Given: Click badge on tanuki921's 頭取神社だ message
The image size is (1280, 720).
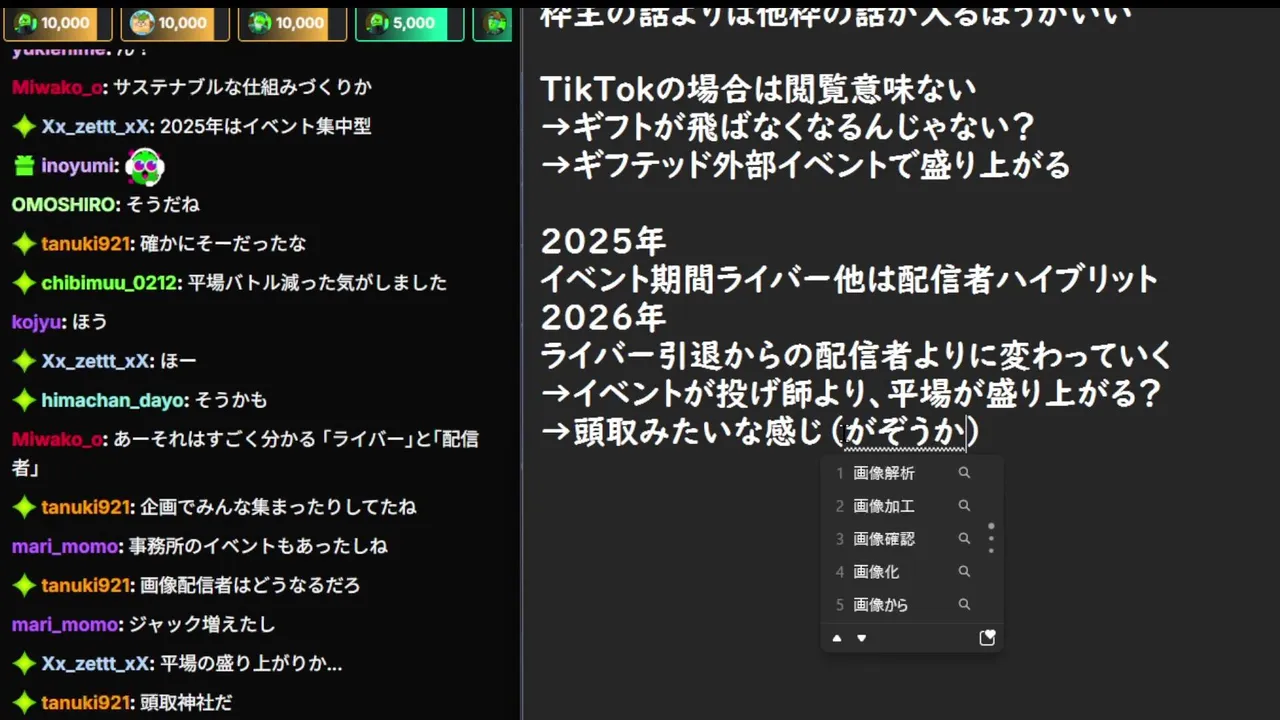Looking at the screenshot, I should 24,703.
